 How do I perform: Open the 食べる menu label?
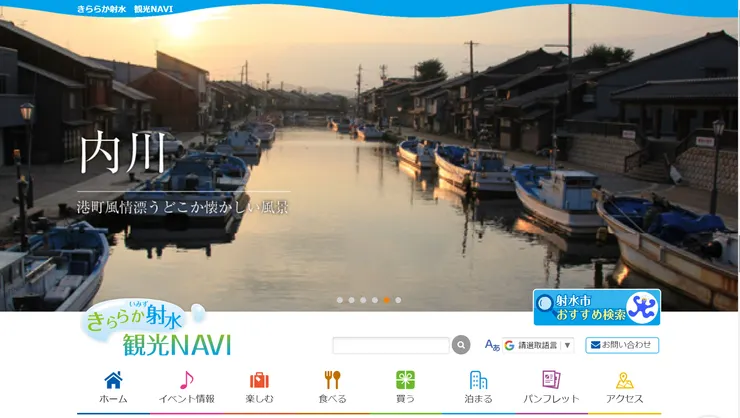tap(332, 399)
